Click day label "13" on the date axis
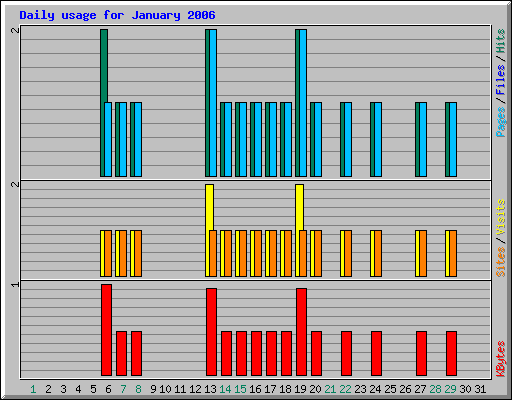 [x=210, y=389]
